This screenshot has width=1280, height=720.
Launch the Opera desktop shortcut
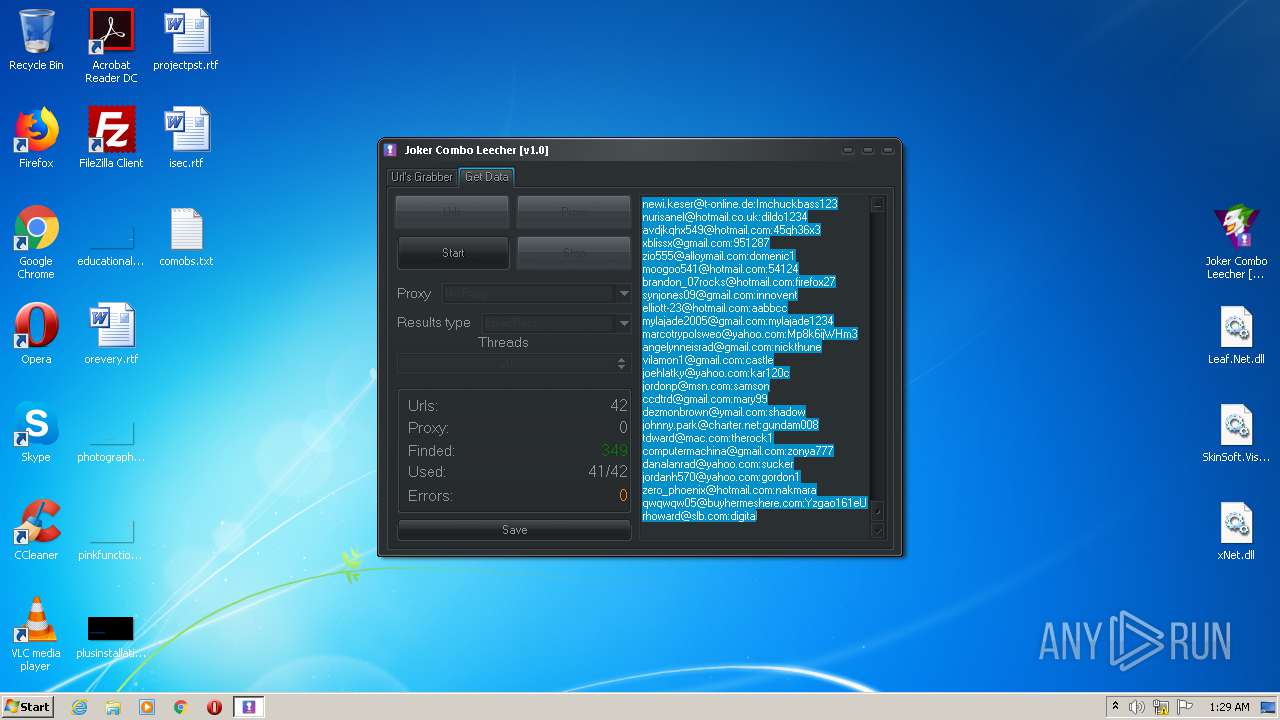click(x=36, y=334)
